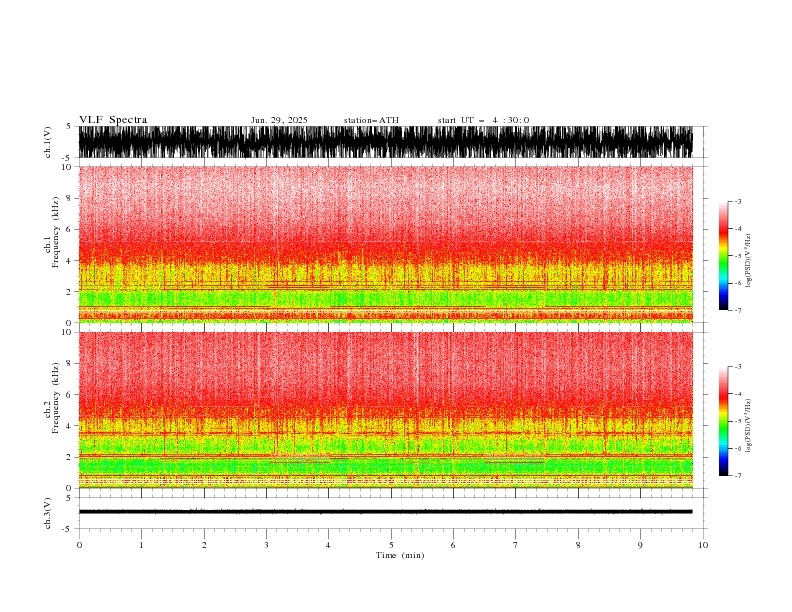The width and height of the screenshot is (792, 612).
Task: Click time axis tick label 1
Action: click(141, 545)
